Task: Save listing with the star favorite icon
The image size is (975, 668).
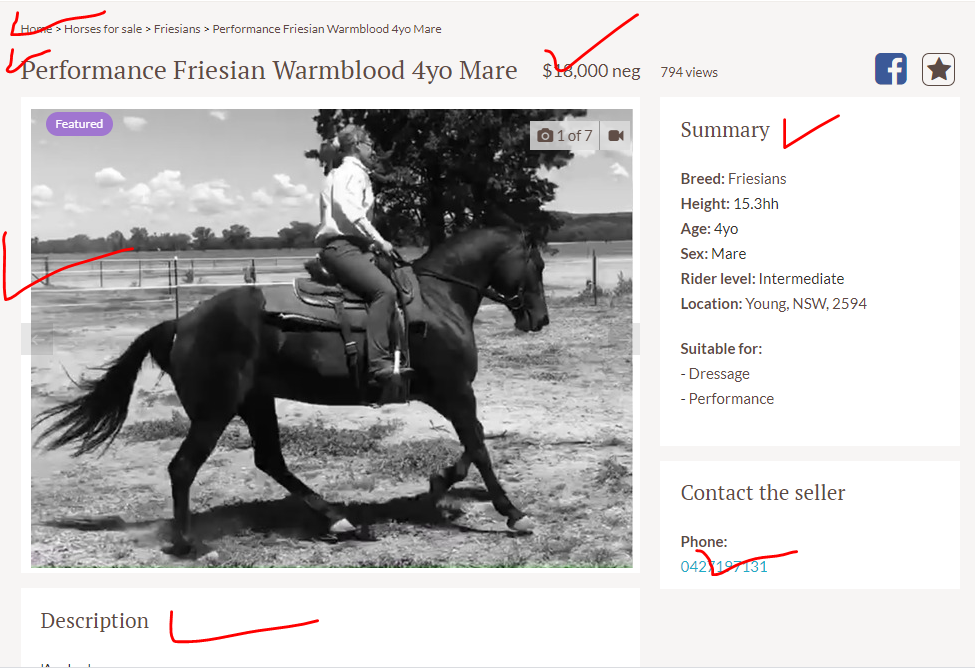Action: pyautogui.click(x=938, y=69)
